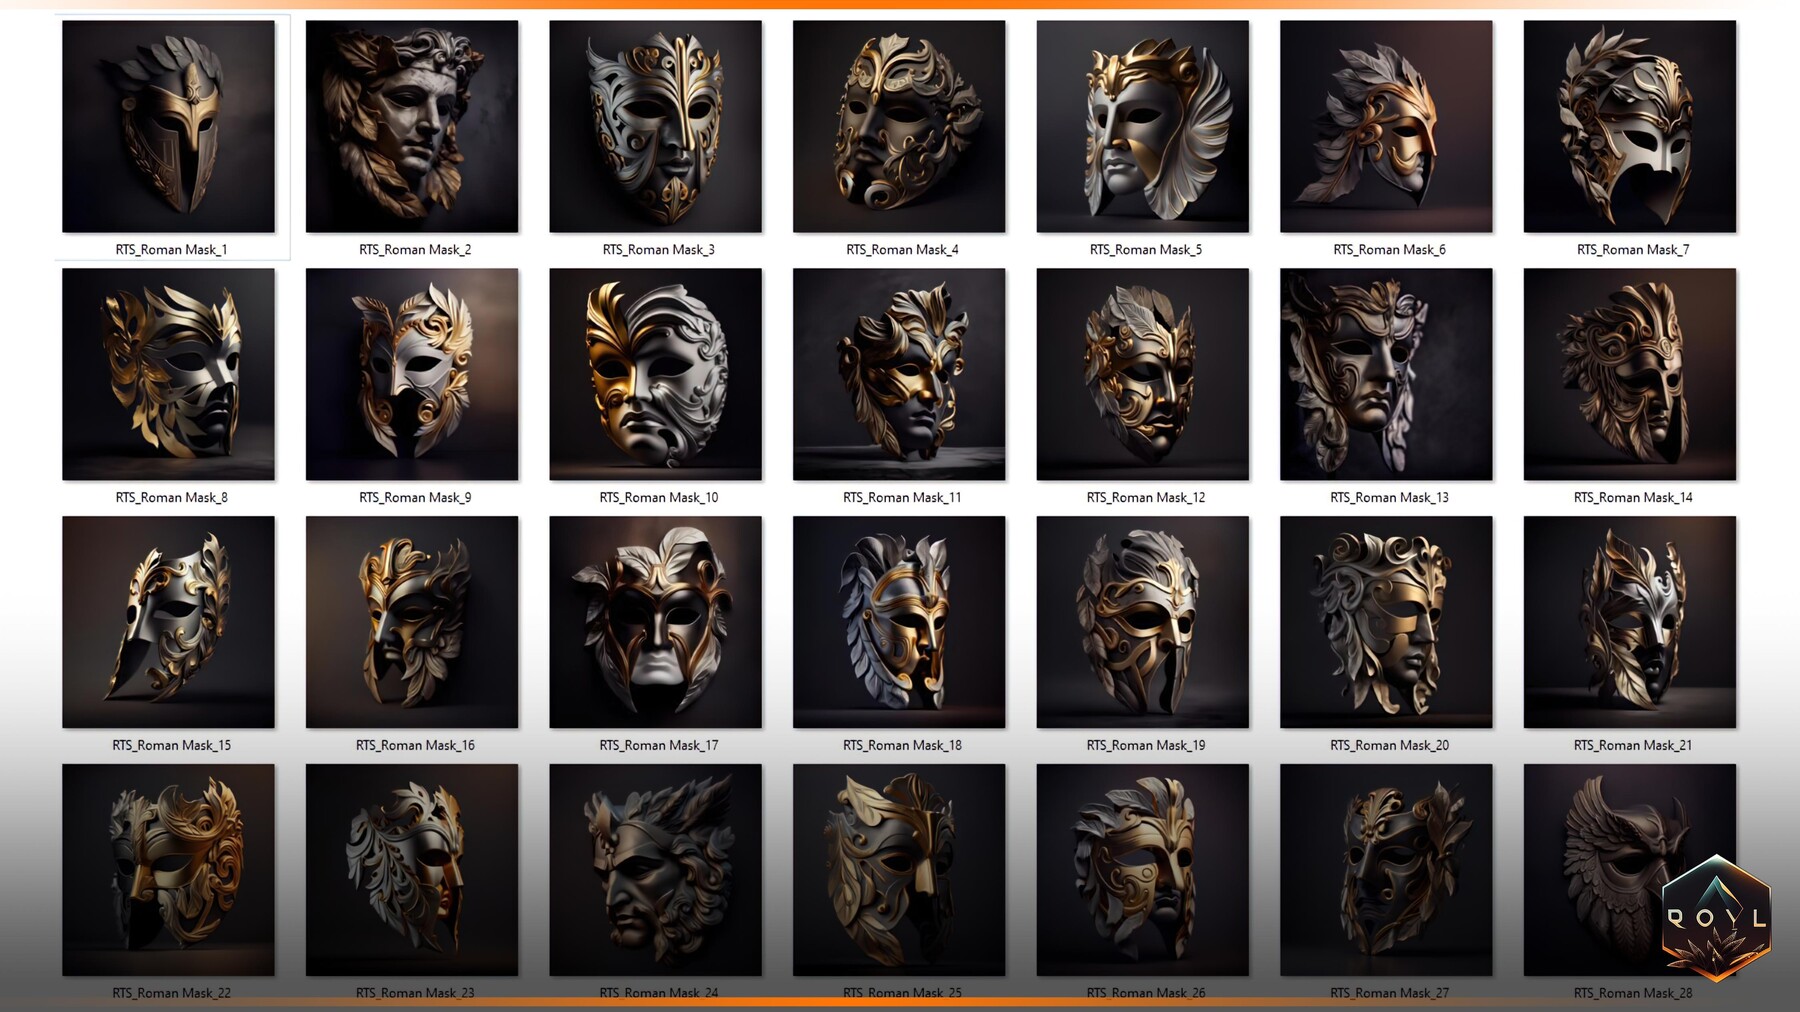Image resolution: width=1800 pixels, height=1012 pixels.
Task: Select the RTS_Roman Mask_1 thumbnail
Action: 170,125
